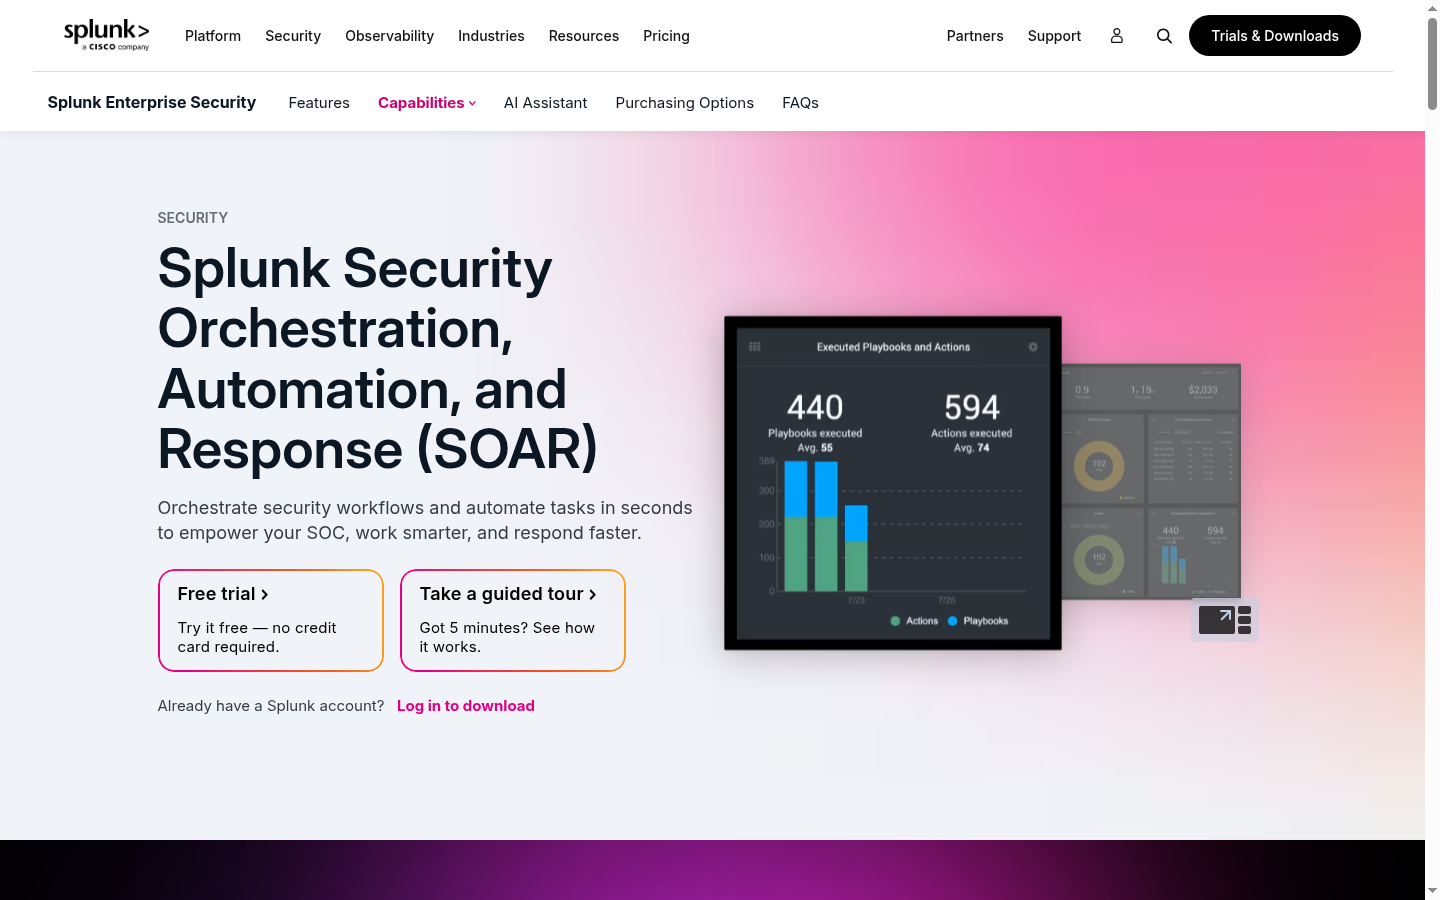Select the Features tab
The width and height of the screenshot is (1440, 900).
319,103
